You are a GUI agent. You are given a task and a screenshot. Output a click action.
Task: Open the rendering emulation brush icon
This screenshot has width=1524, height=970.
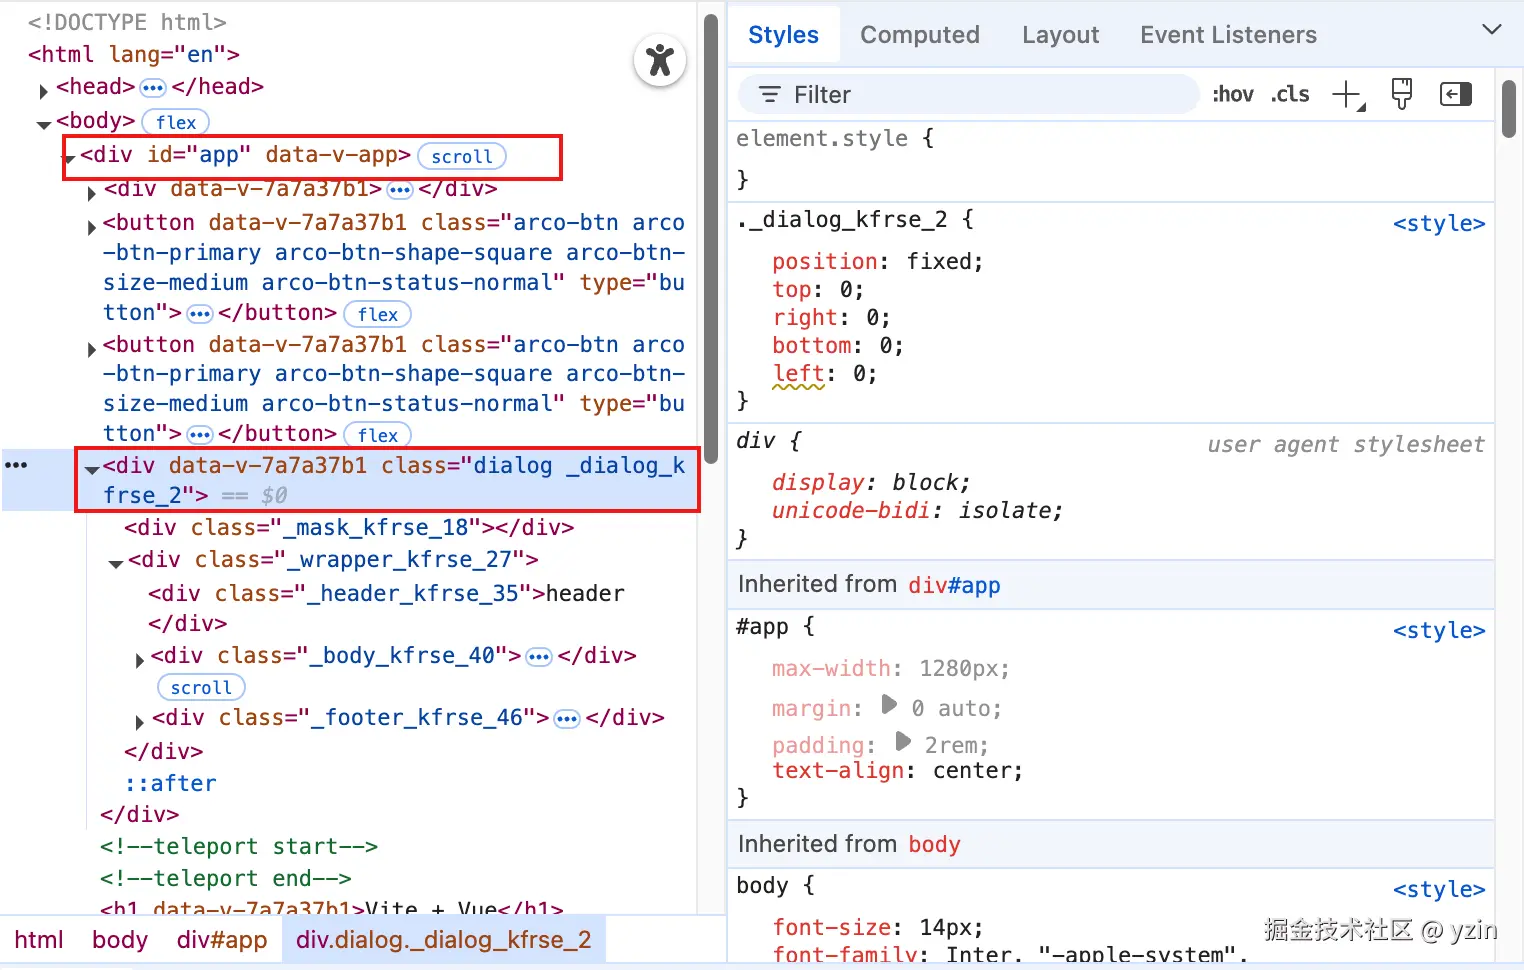click(1402, 94)
